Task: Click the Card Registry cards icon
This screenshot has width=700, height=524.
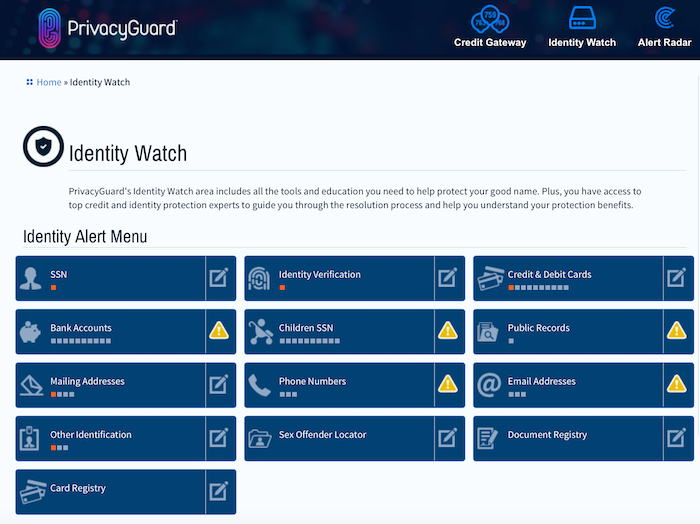Action: [33, 491]
